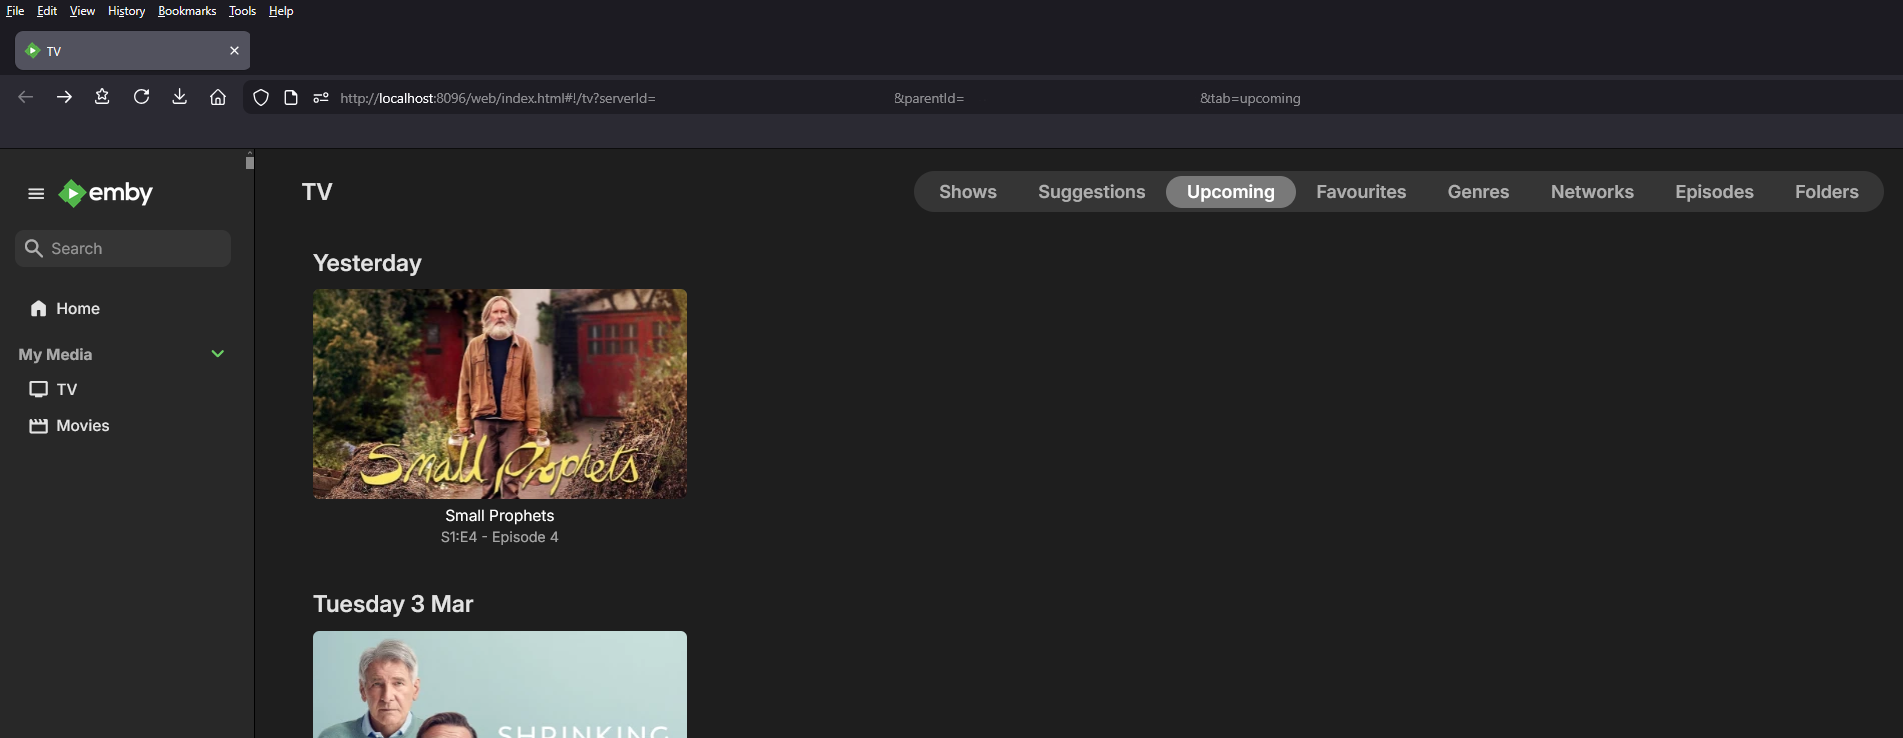Switch to the Networks tab

[x=1592, y=192]
